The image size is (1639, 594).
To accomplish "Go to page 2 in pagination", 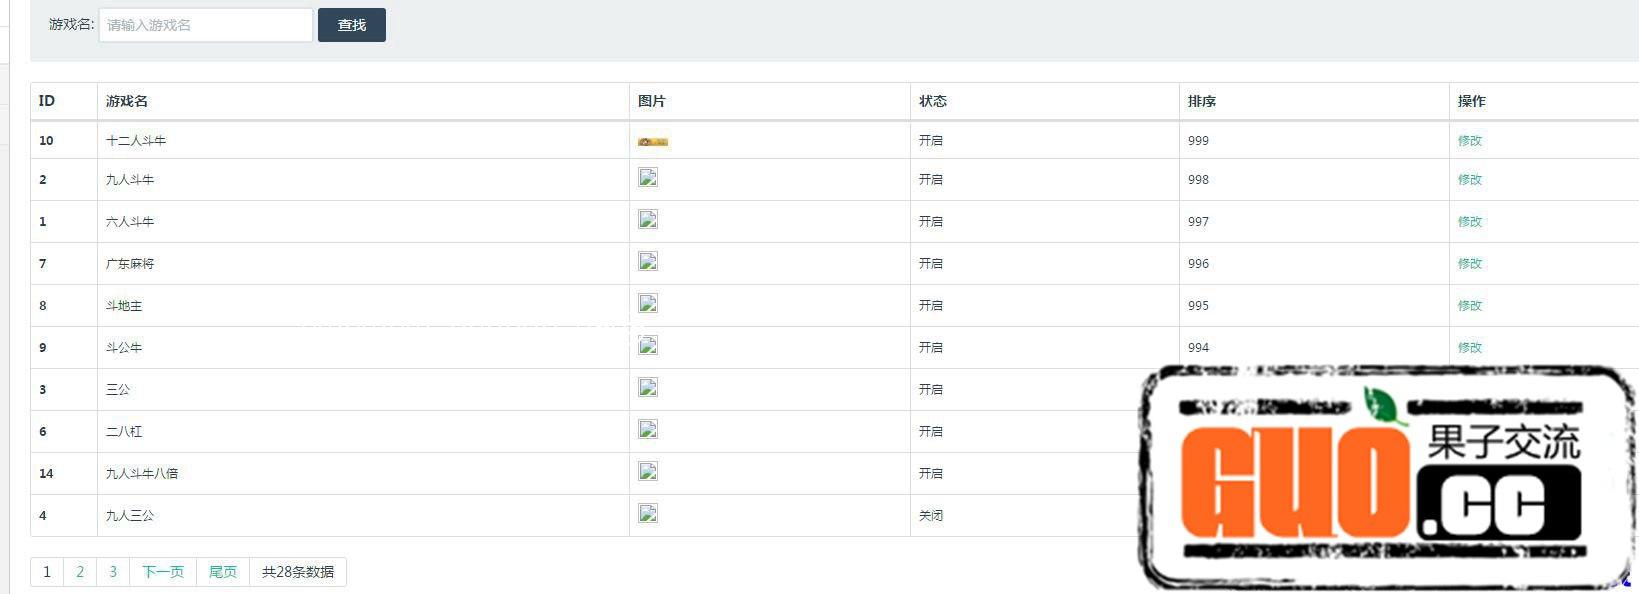I will pos(80,572).
